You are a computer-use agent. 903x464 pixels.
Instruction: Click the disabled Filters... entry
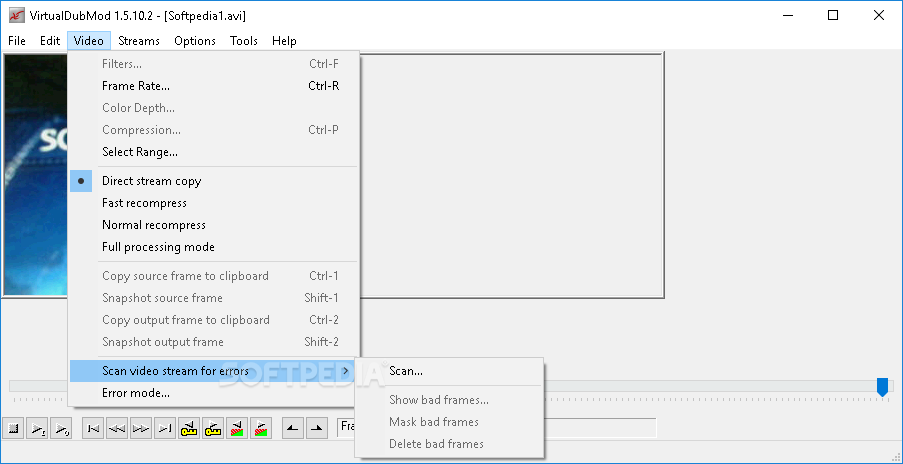[214, 64]
